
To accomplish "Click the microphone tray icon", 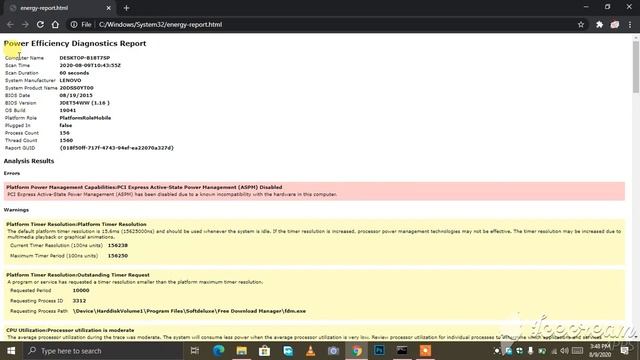I will pos(530,351).
